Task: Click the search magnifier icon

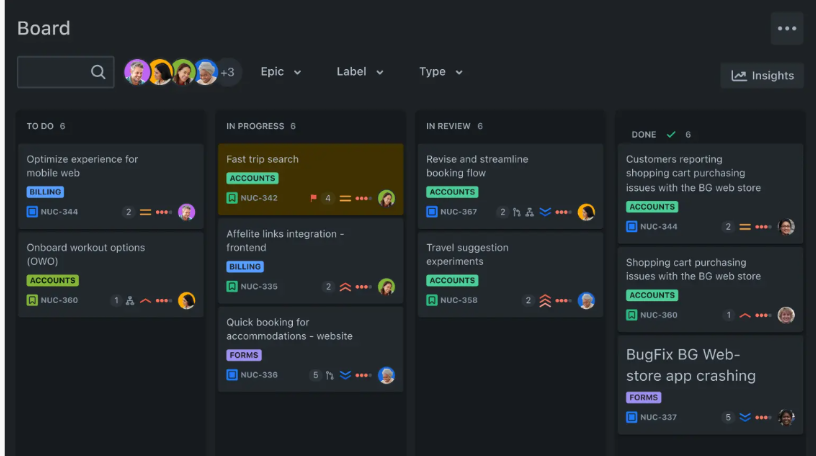Action: click(98, 72)
